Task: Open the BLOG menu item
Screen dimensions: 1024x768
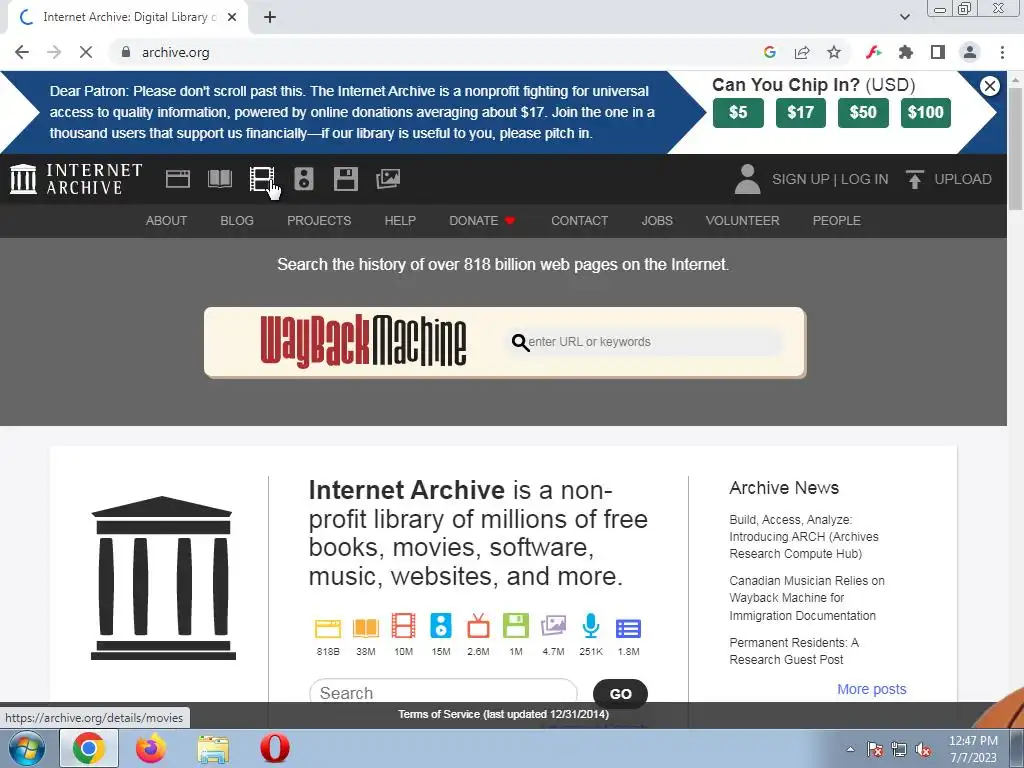Action: pyautogui.click(x=237, y=221)
